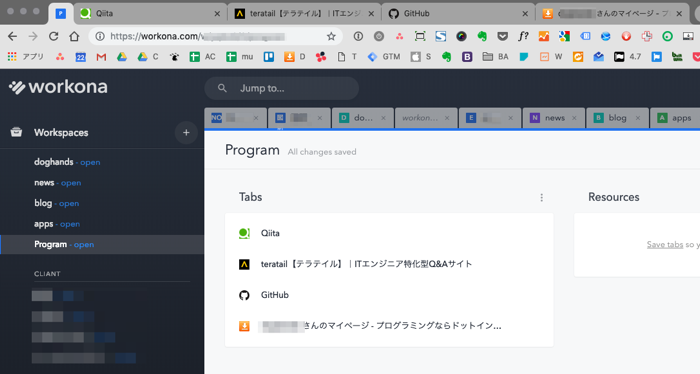
Task: Switch to the GitHub browser tab
Action: (x=458, y=13)
